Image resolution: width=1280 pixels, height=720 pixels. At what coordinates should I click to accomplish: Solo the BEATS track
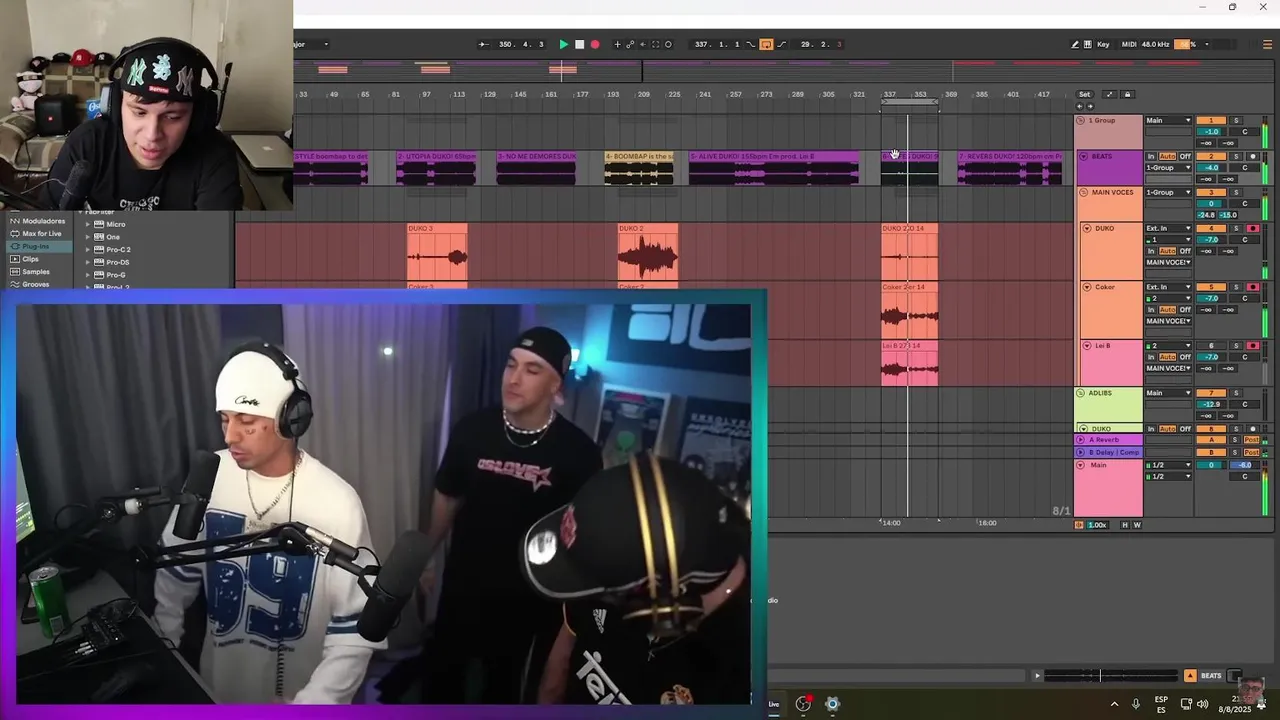click(1236, 156)
